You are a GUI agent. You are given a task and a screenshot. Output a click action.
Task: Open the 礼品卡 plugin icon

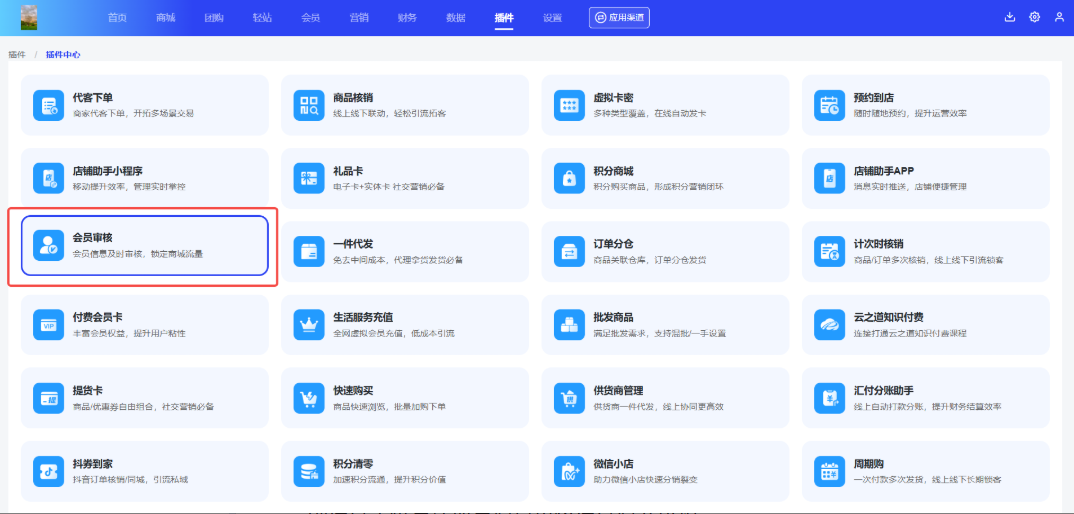click(x=308, y=178)
